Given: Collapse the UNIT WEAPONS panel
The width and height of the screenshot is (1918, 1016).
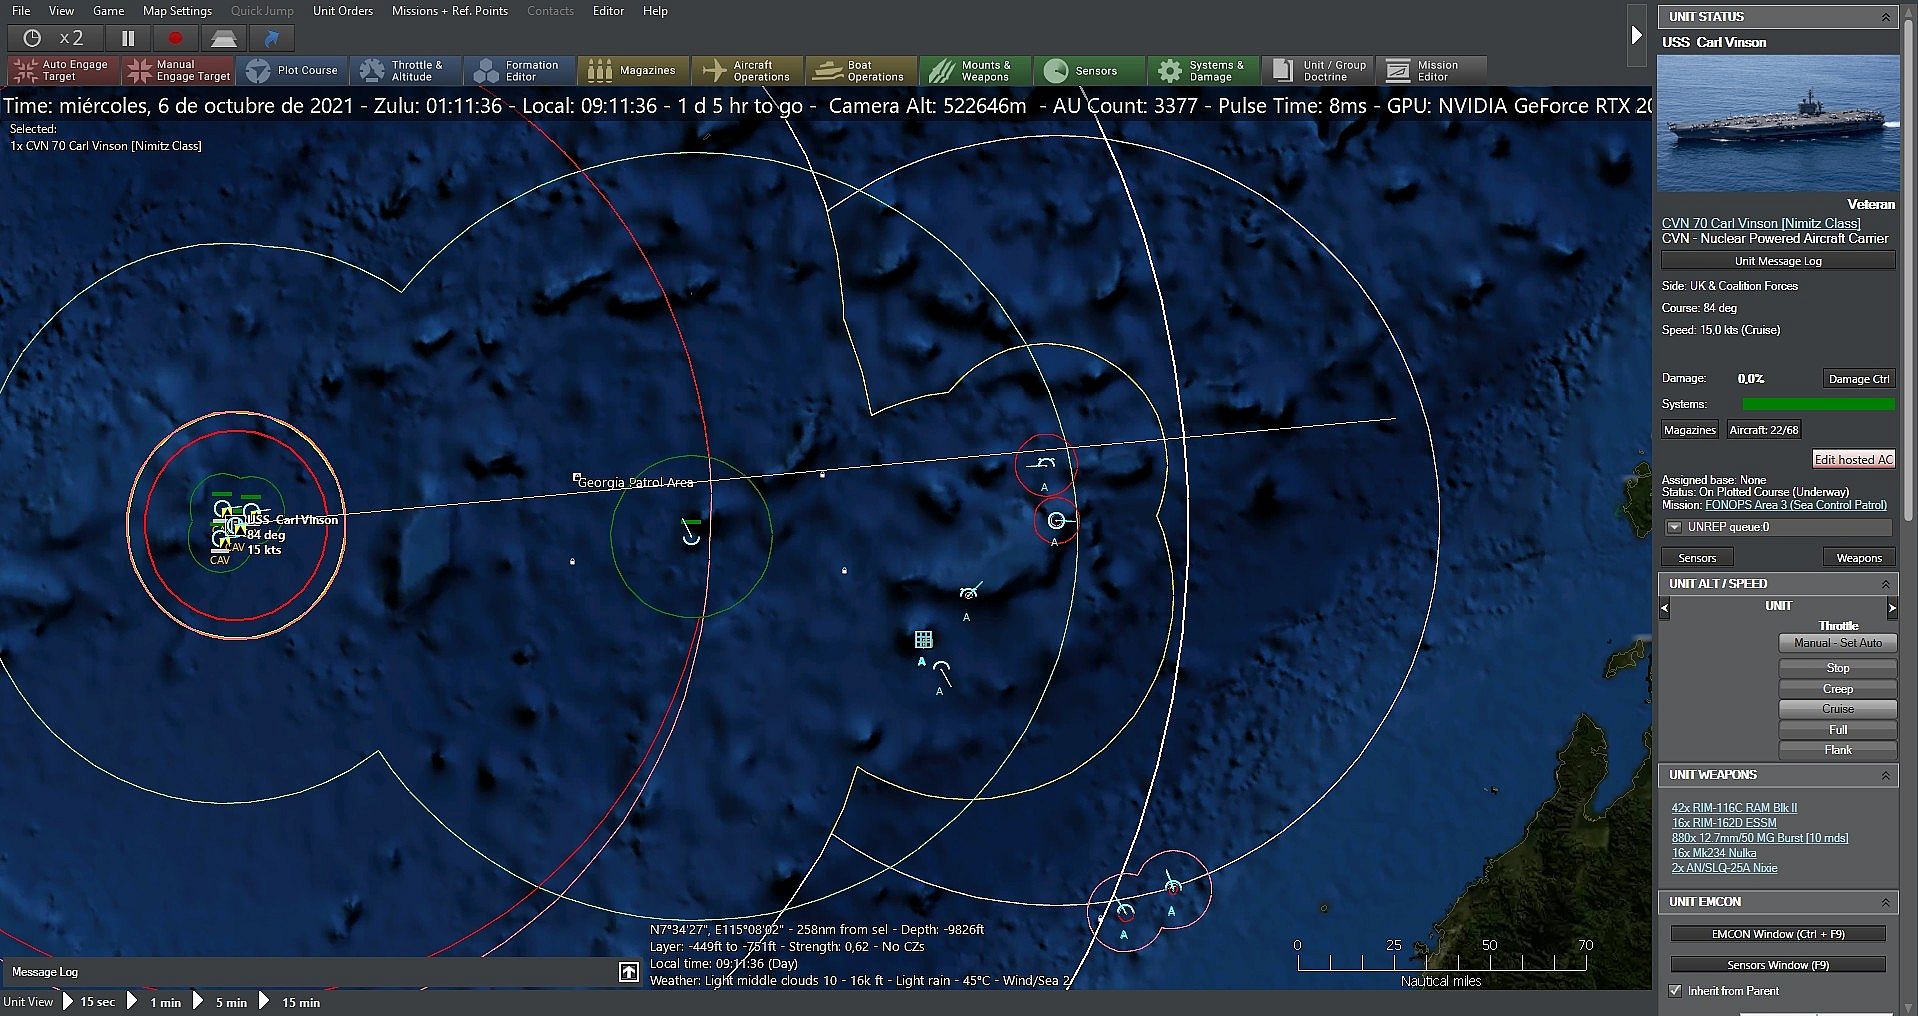Looking at the screenshot, I should pyautogui.click(x=1885, y=775).
